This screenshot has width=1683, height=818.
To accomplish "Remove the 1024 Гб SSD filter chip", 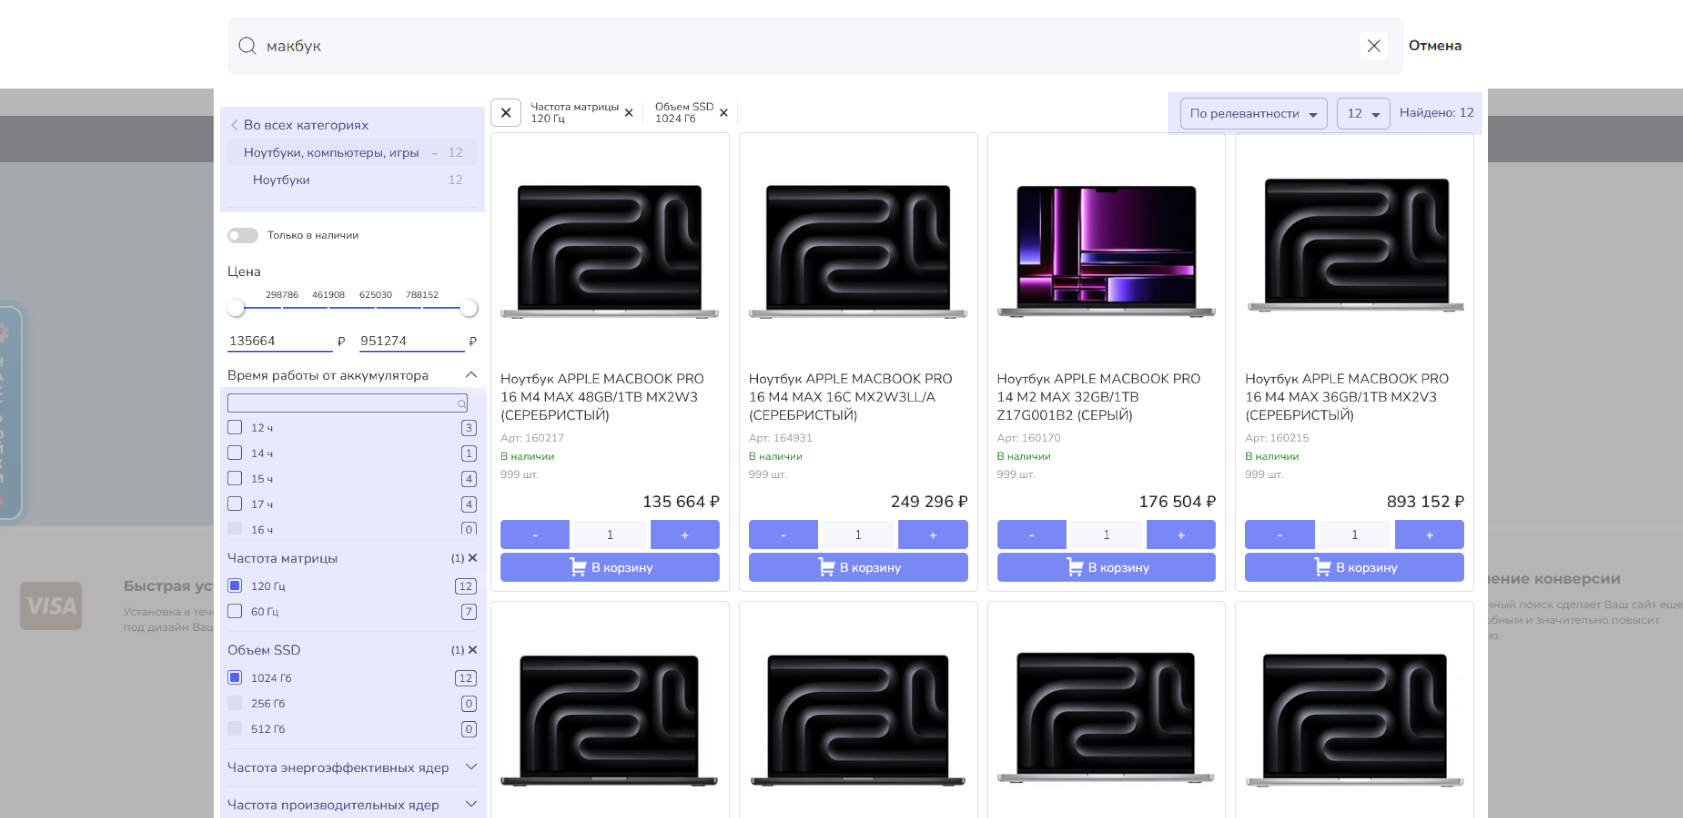I will click(x=723, y=113).
